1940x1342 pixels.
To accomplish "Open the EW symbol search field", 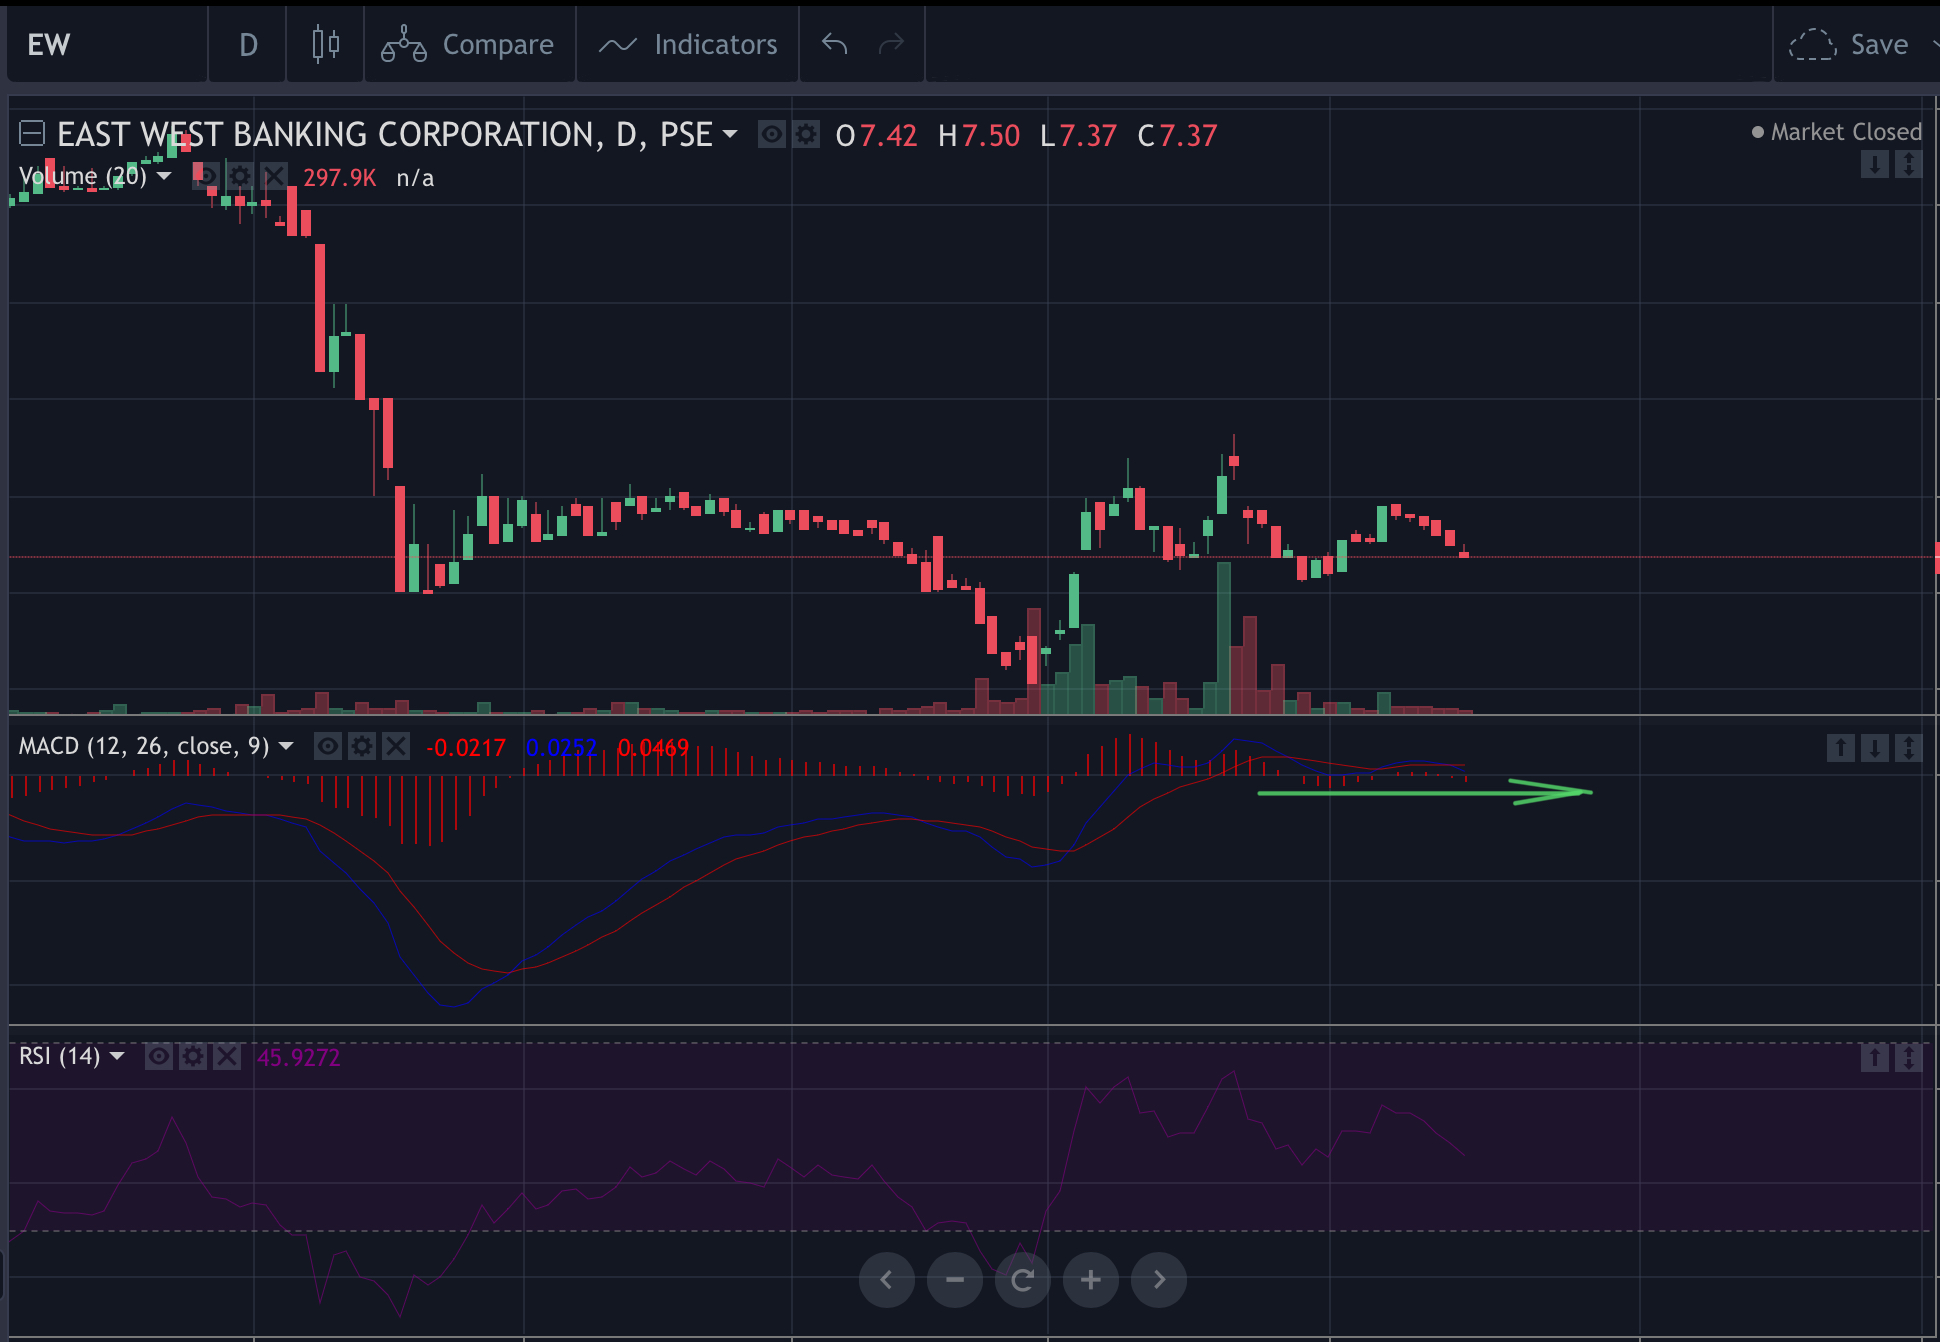I will (107, 45).
